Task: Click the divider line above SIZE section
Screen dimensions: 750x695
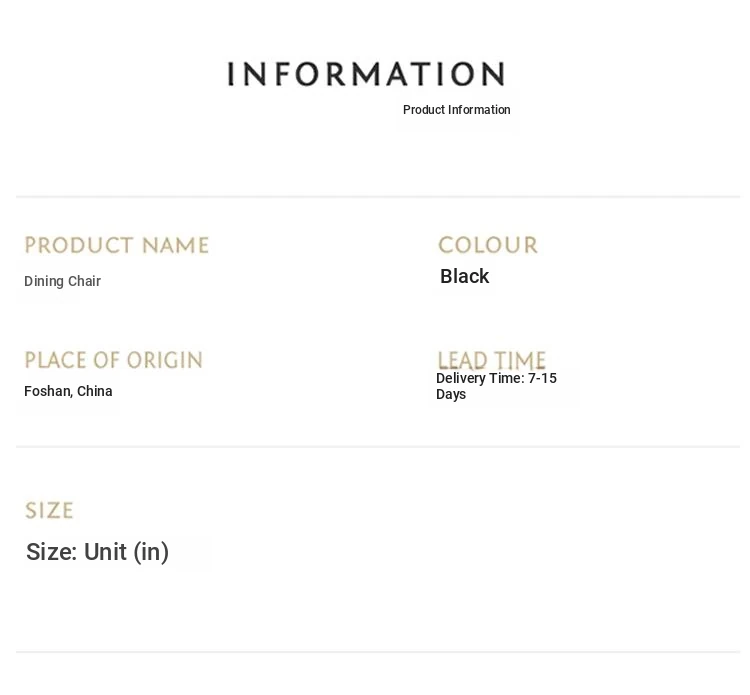Action: [x=378, y=447]
